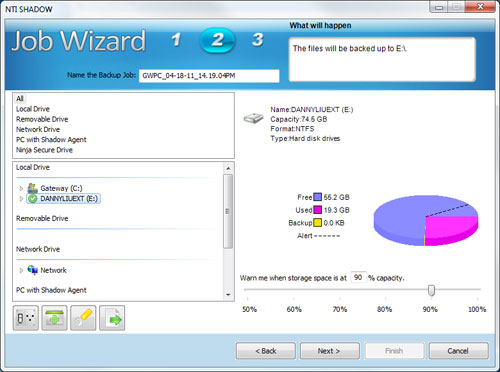Click the Name the Backup Job field

pos(209,76)
